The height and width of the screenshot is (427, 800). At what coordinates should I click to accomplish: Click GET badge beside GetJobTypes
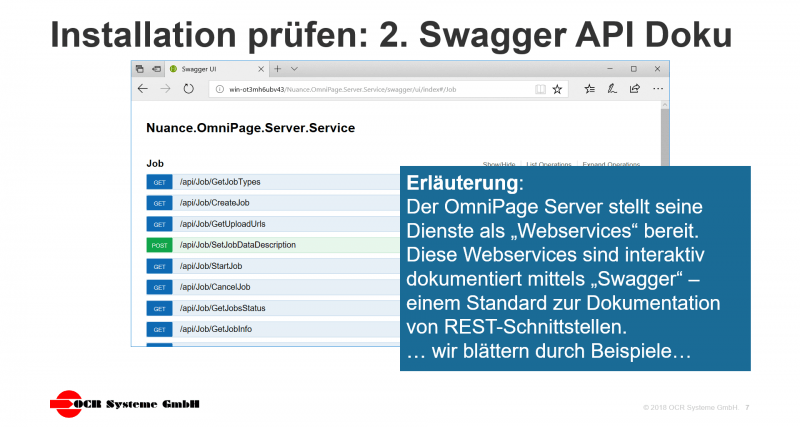click(159, 182)
